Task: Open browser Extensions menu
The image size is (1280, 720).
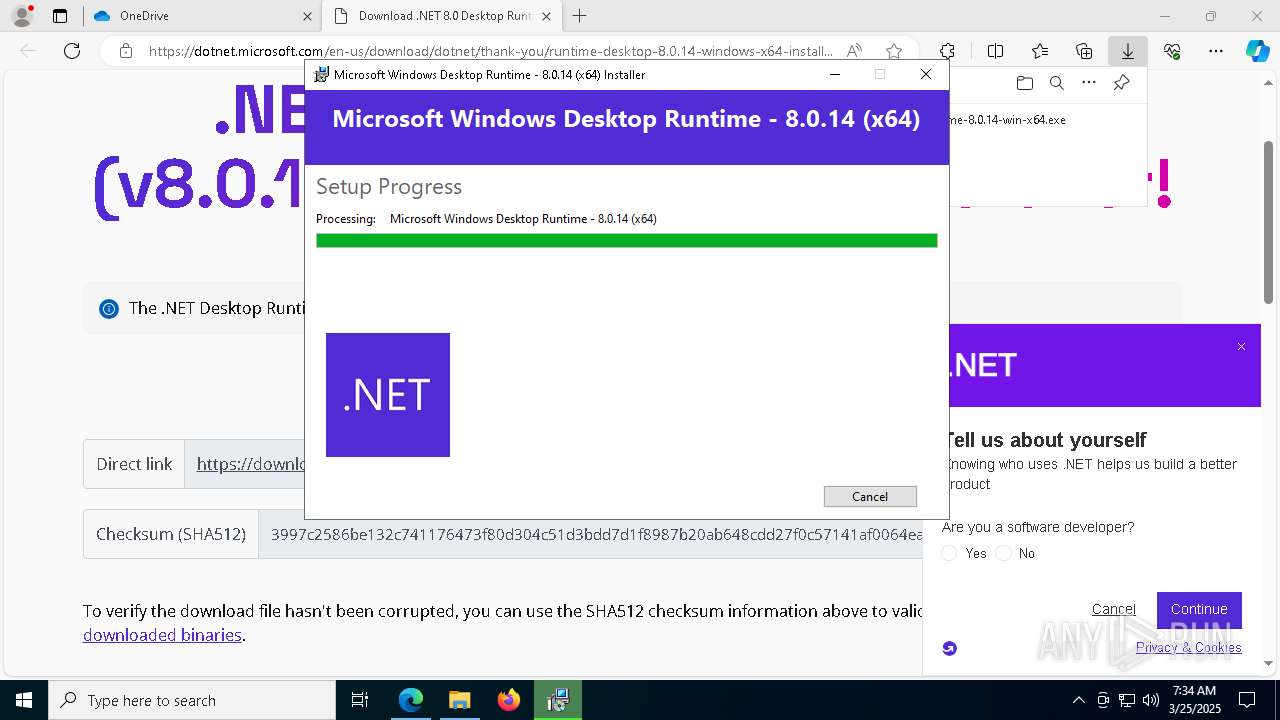Action: [947, 51]
